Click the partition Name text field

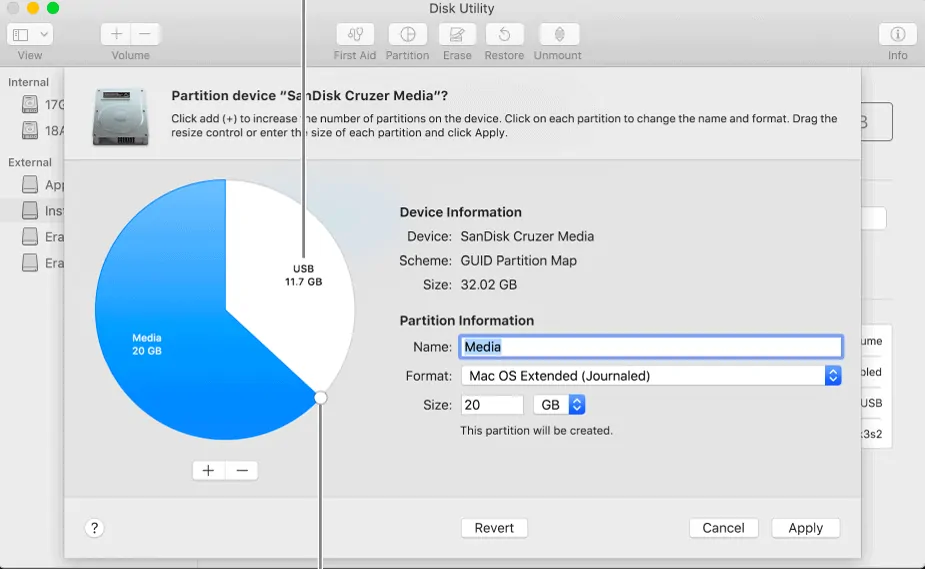(x=650, y=347)
